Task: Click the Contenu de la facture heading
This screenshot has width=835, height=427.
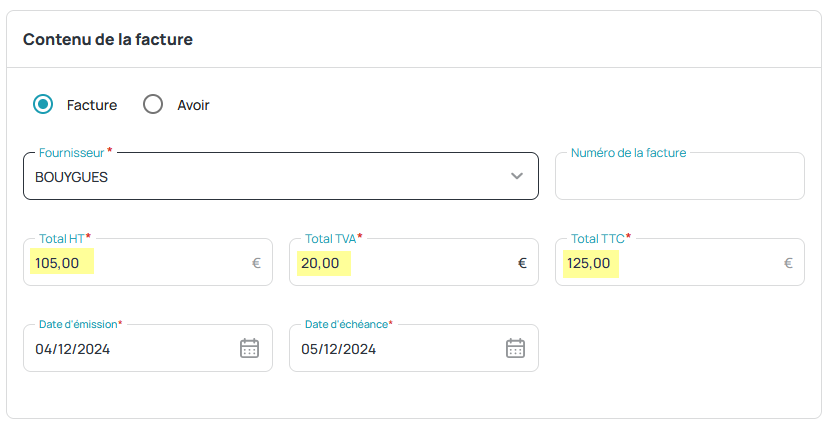Action: [x=108, y=39]
